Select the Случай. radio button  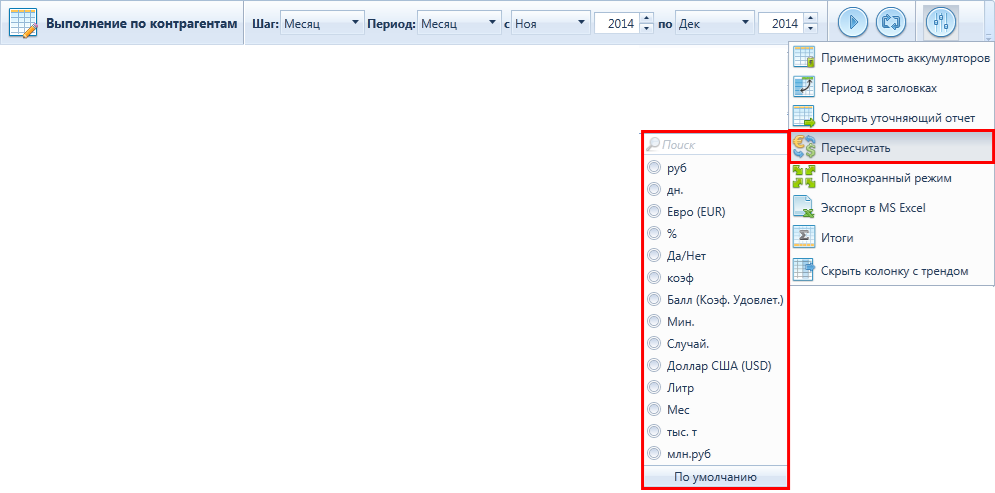coord(654,343)
